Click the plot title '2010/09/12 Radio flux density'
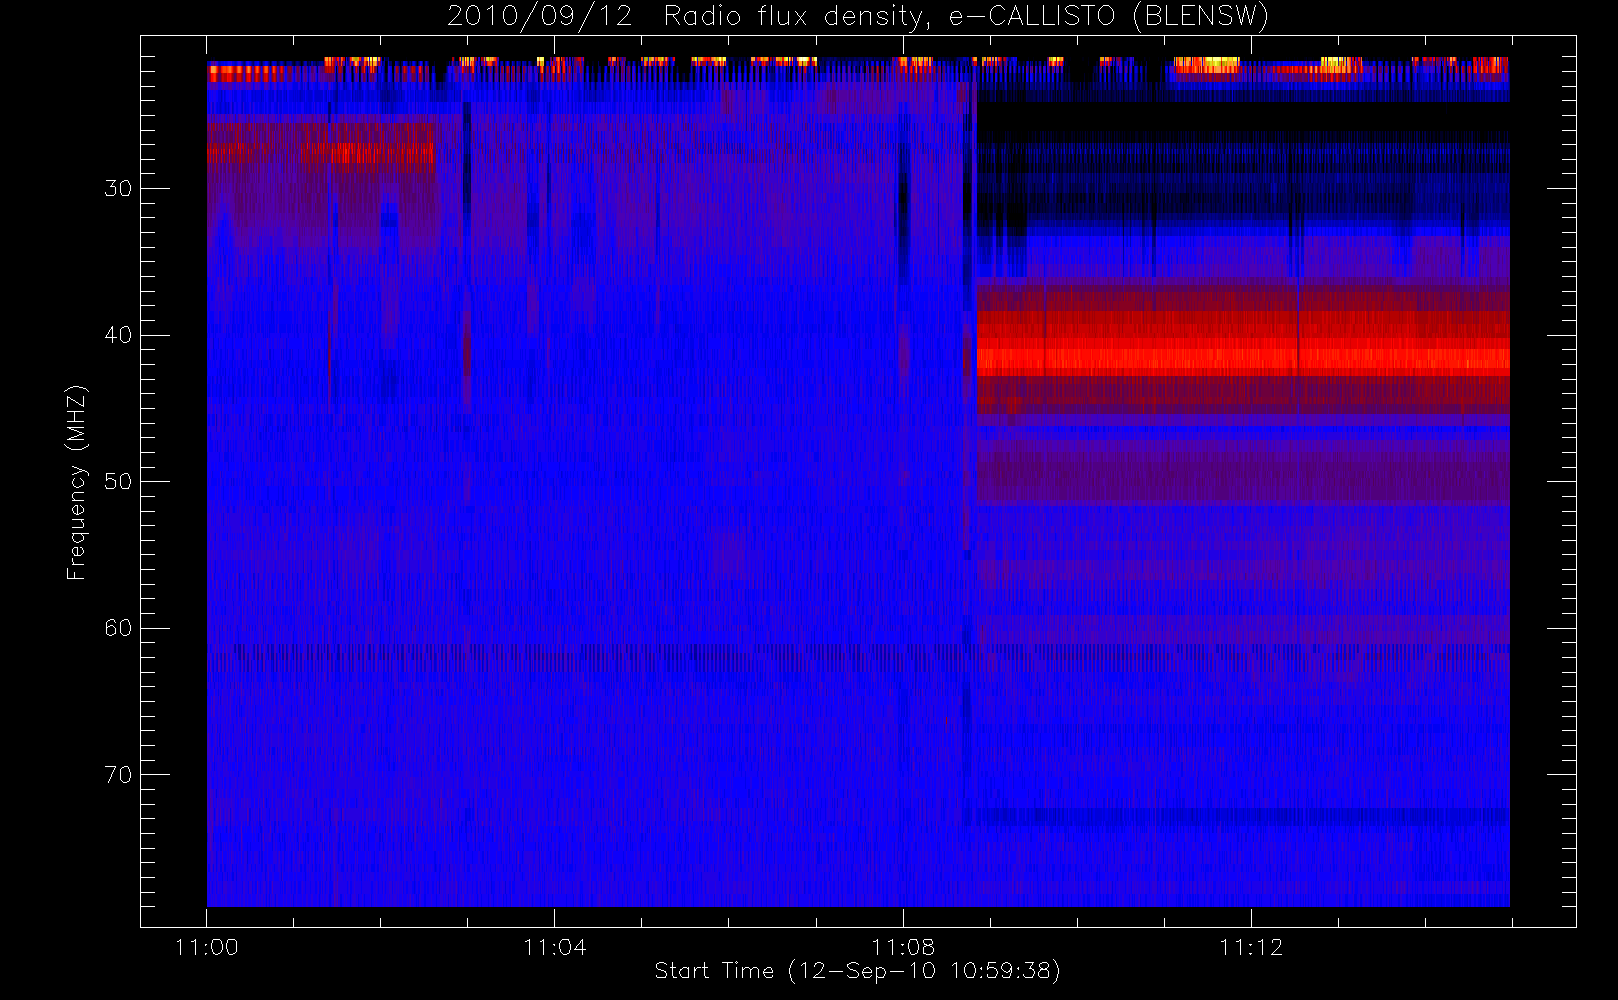1618x1000 pixels. [x=858, y=17]
